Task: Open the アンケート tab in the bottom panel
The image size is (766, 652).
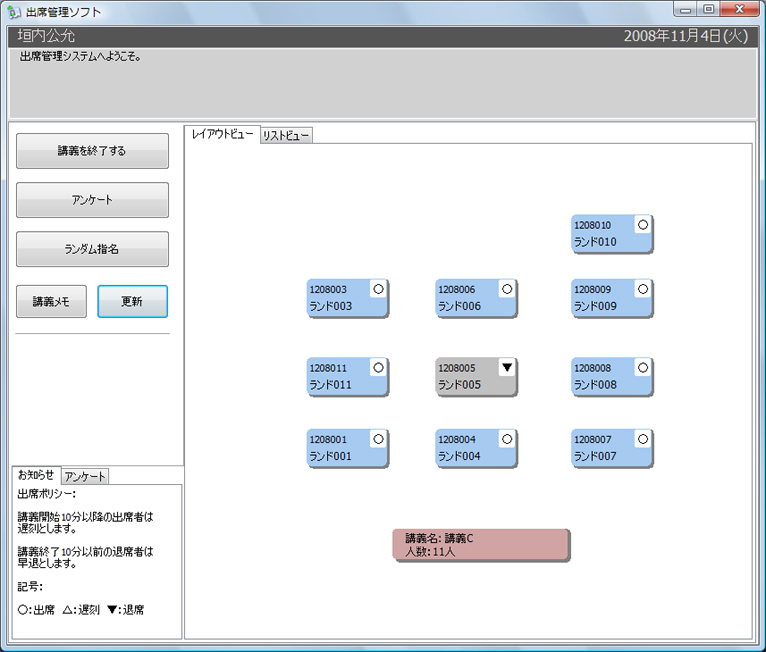Action: tap(85, 477)
